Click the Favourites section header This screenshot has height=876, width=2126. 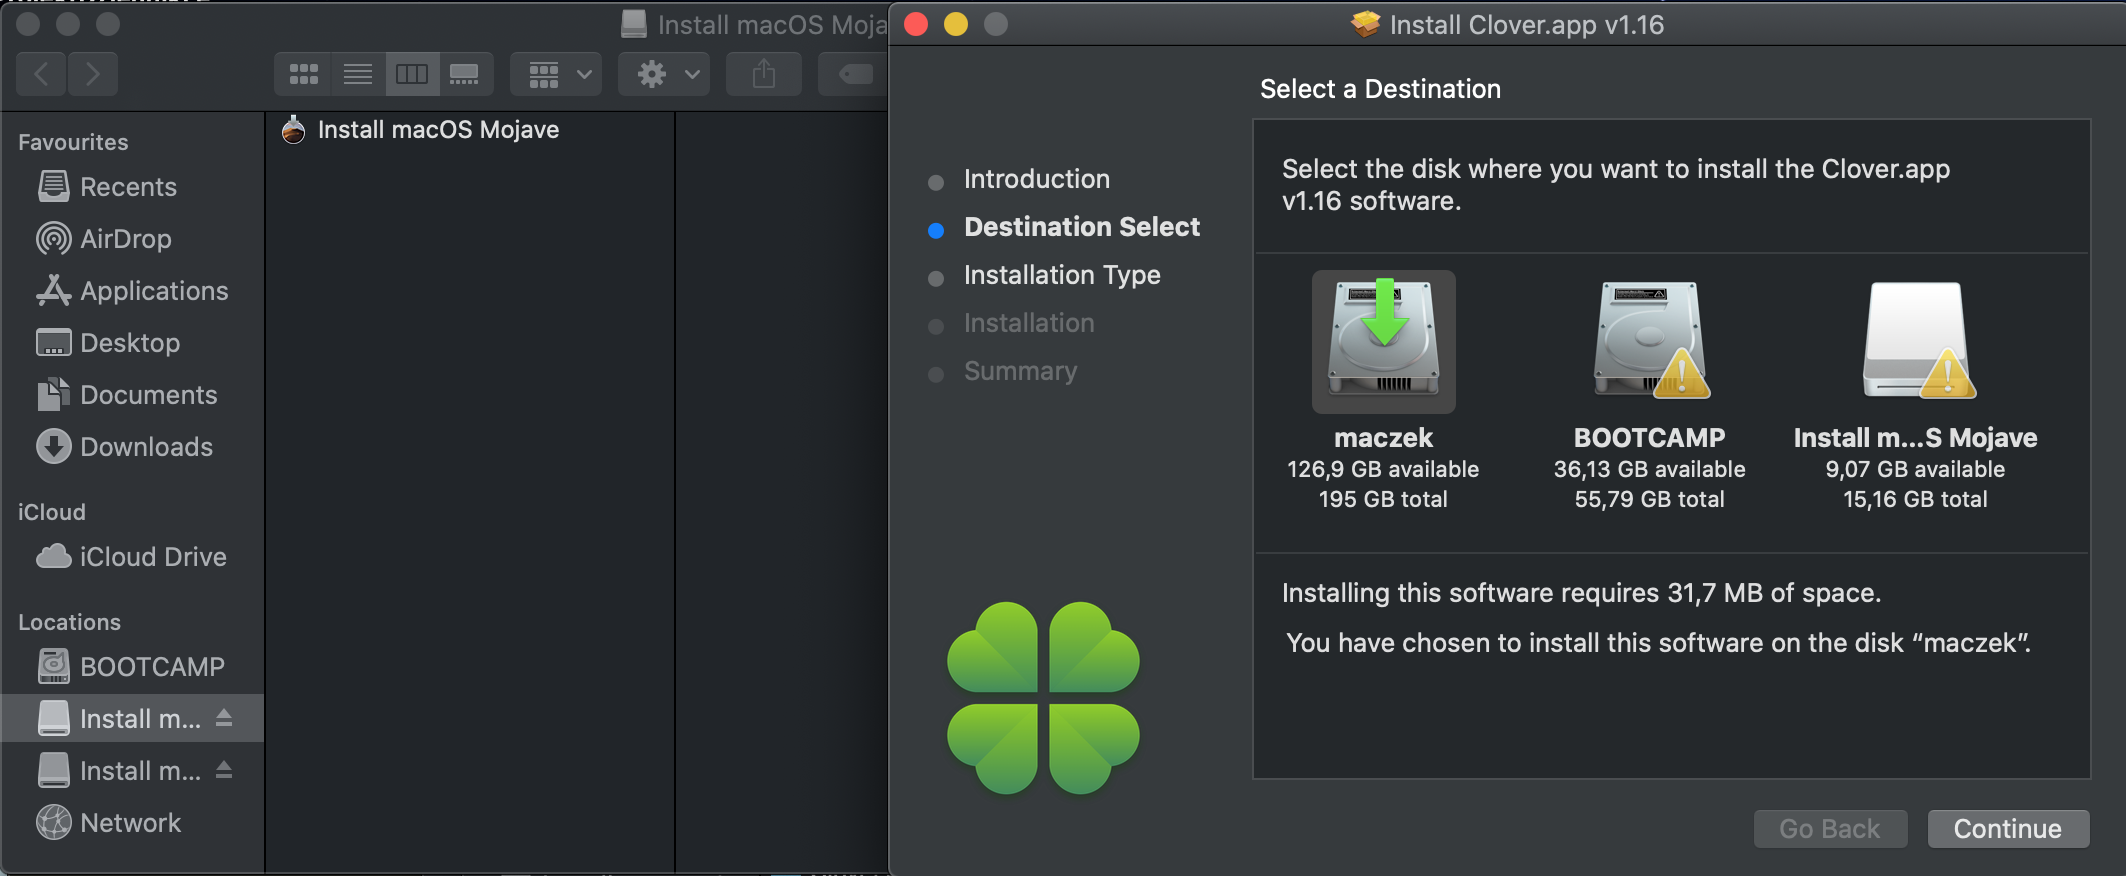click(73, 142)
